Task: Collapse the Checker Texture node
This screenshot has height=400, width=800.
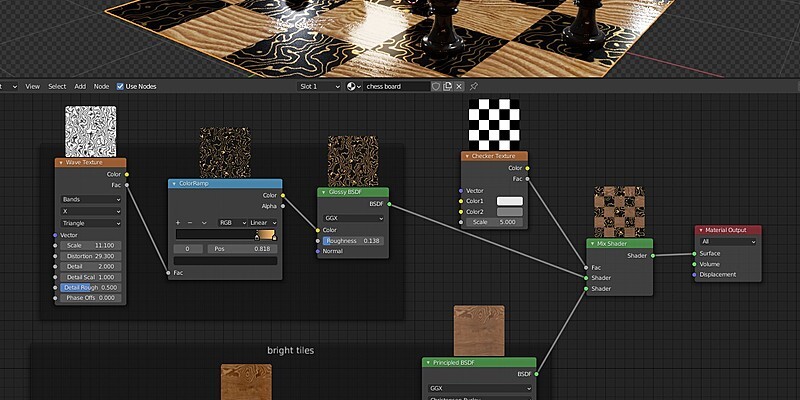Action: point(467,156)
